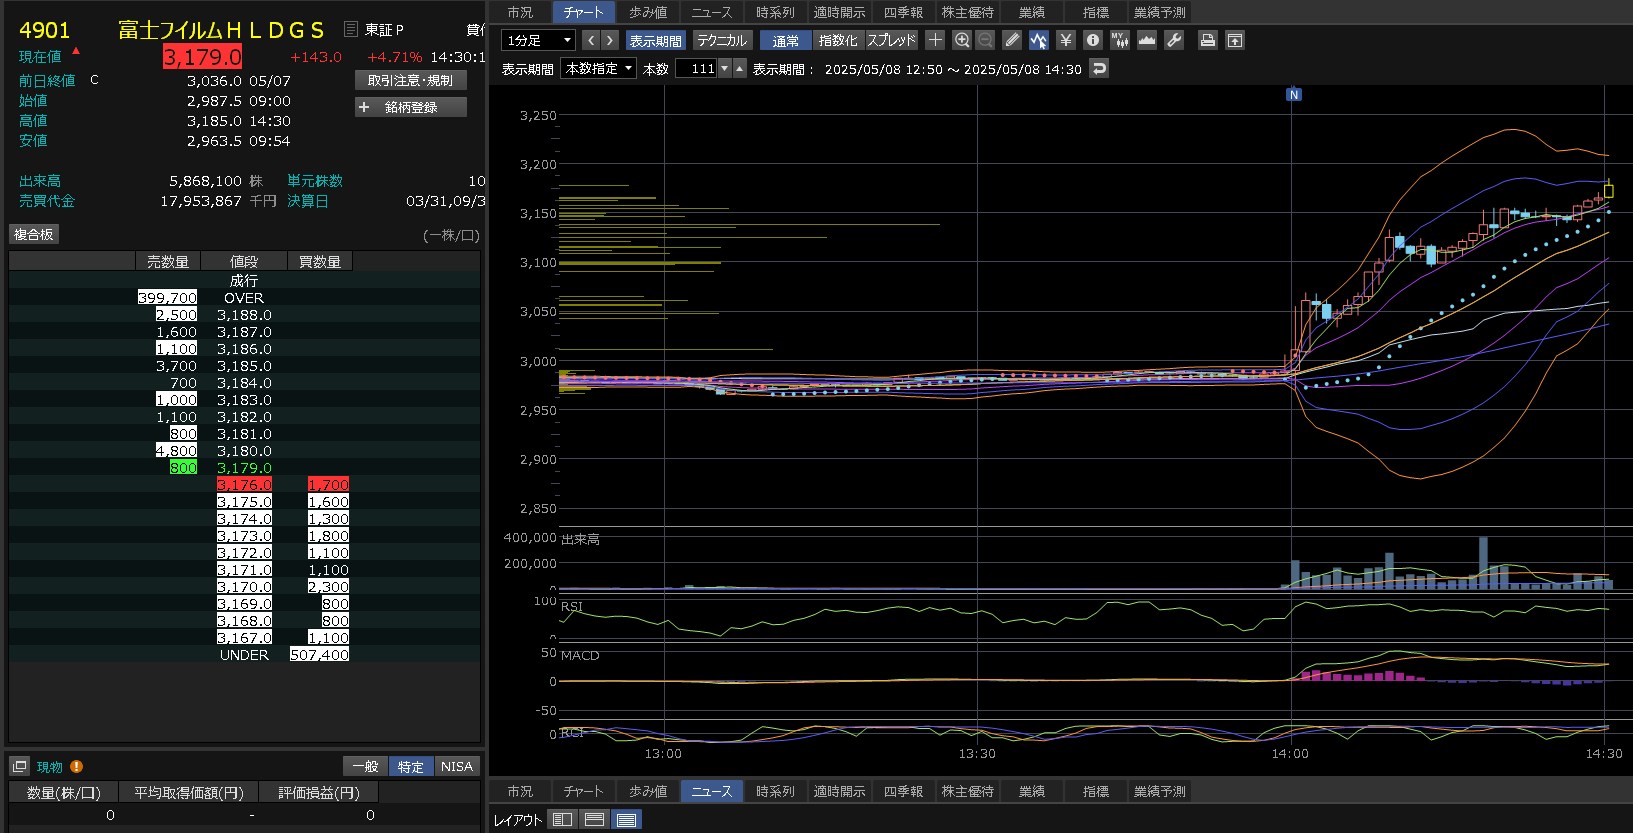Select the two-row layout icon
The image size is (1633, 833).
pos(595,819)
